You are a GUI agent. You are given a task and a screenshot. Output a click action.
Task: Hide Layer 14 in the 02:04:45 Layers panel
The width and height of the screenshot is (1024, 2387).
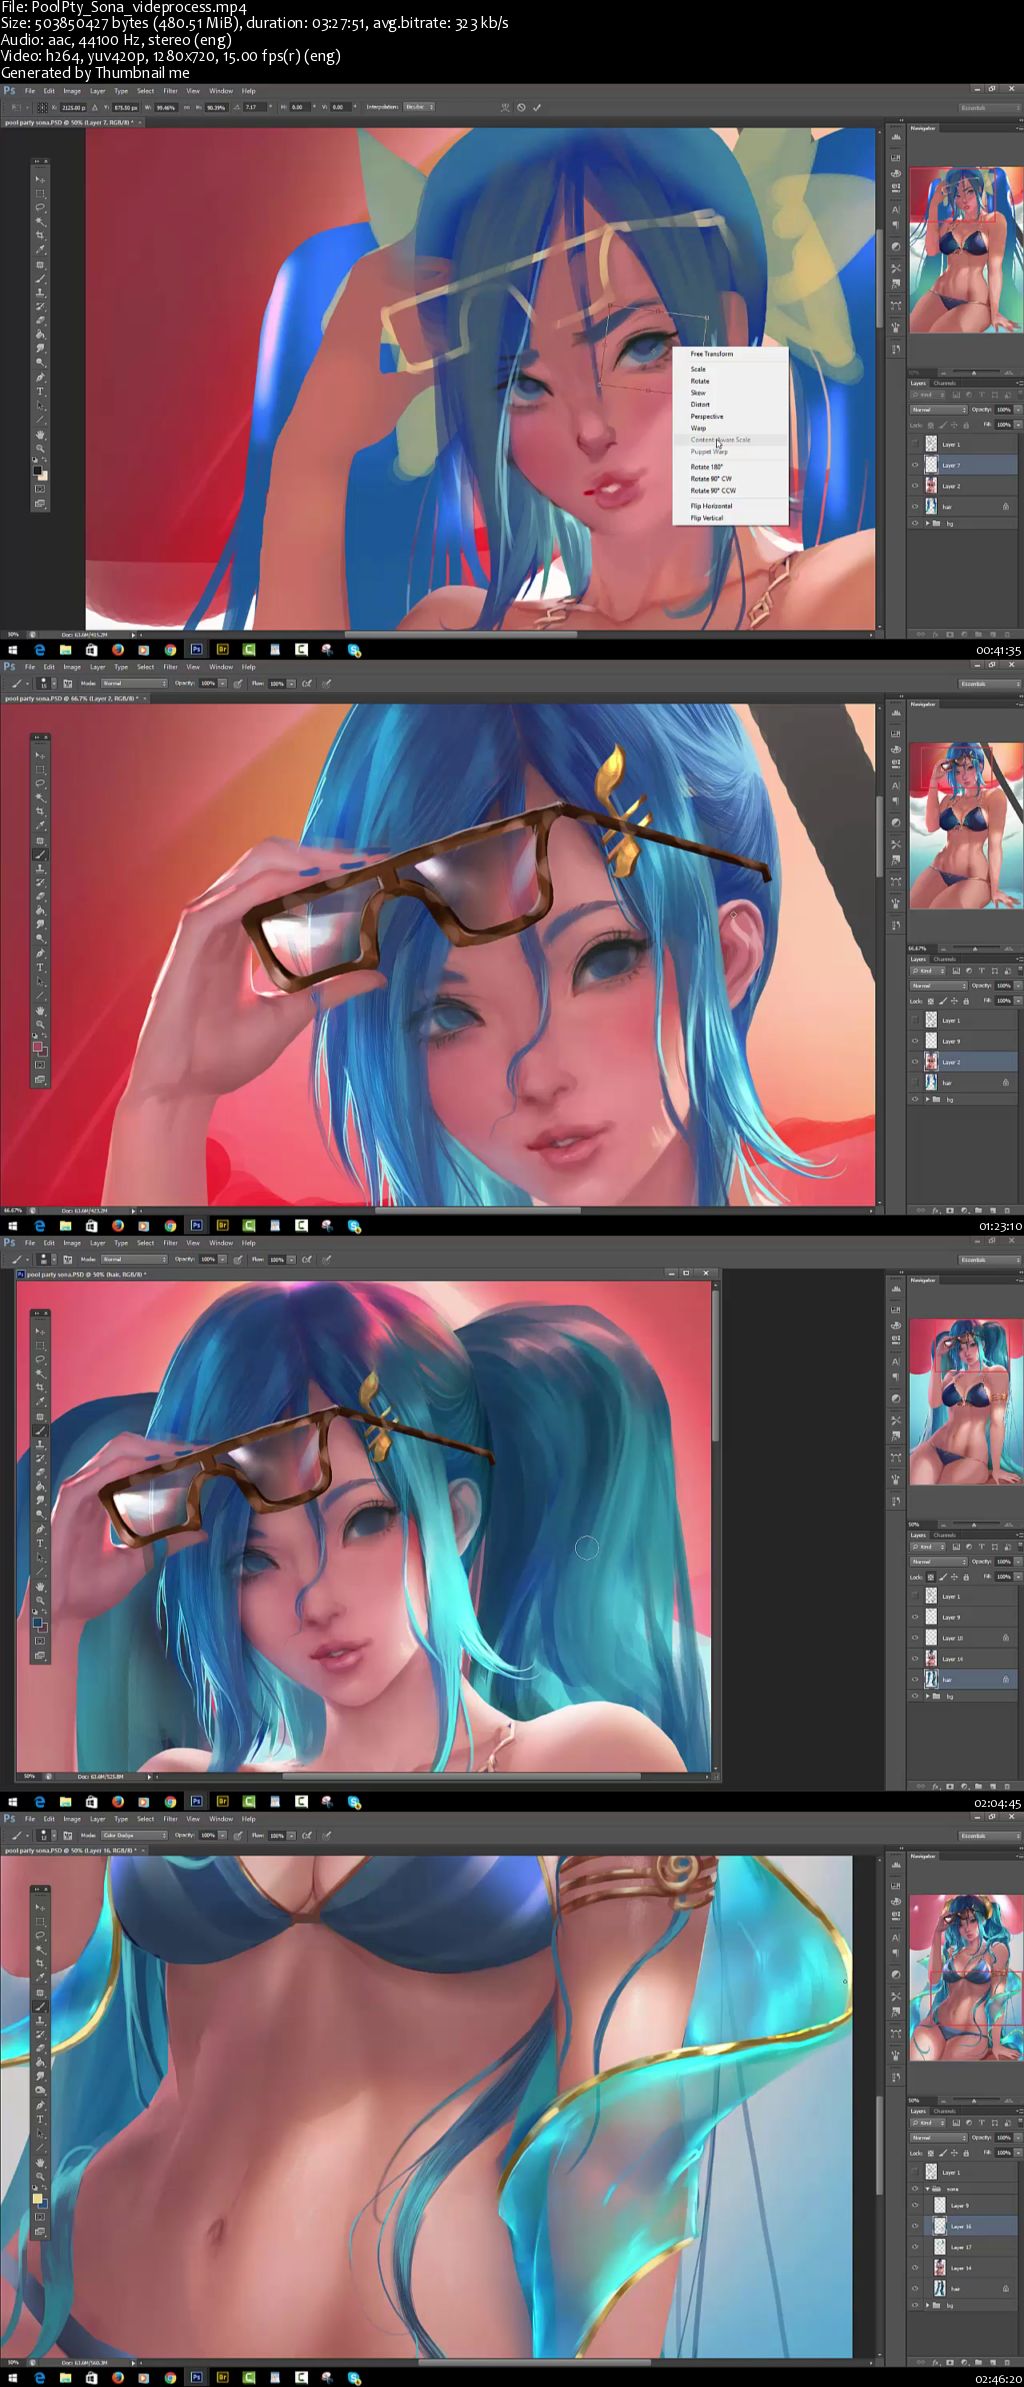[915, 1659]
